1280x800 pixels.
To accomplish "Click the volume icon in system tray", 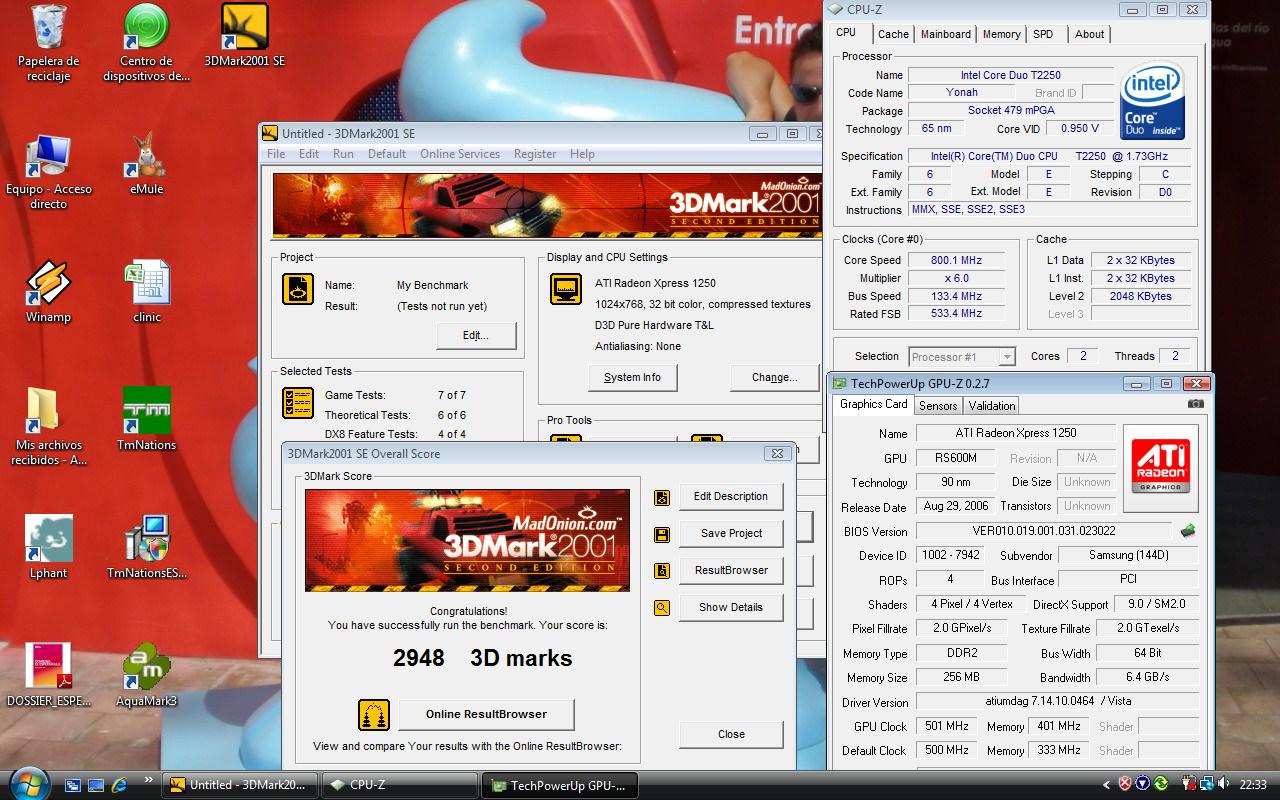I will [x=1224, y=785].
